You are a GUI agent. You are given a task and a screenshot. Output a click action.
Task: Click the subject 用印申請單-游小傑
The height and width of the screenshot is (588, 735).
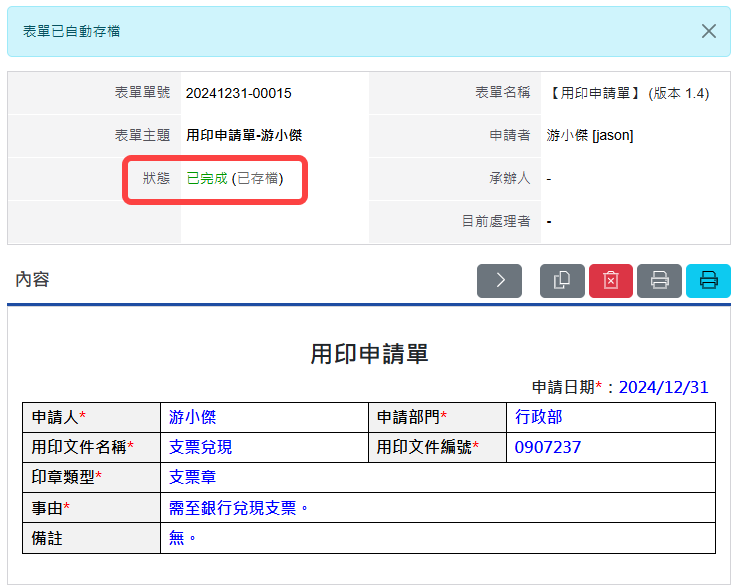244,136
